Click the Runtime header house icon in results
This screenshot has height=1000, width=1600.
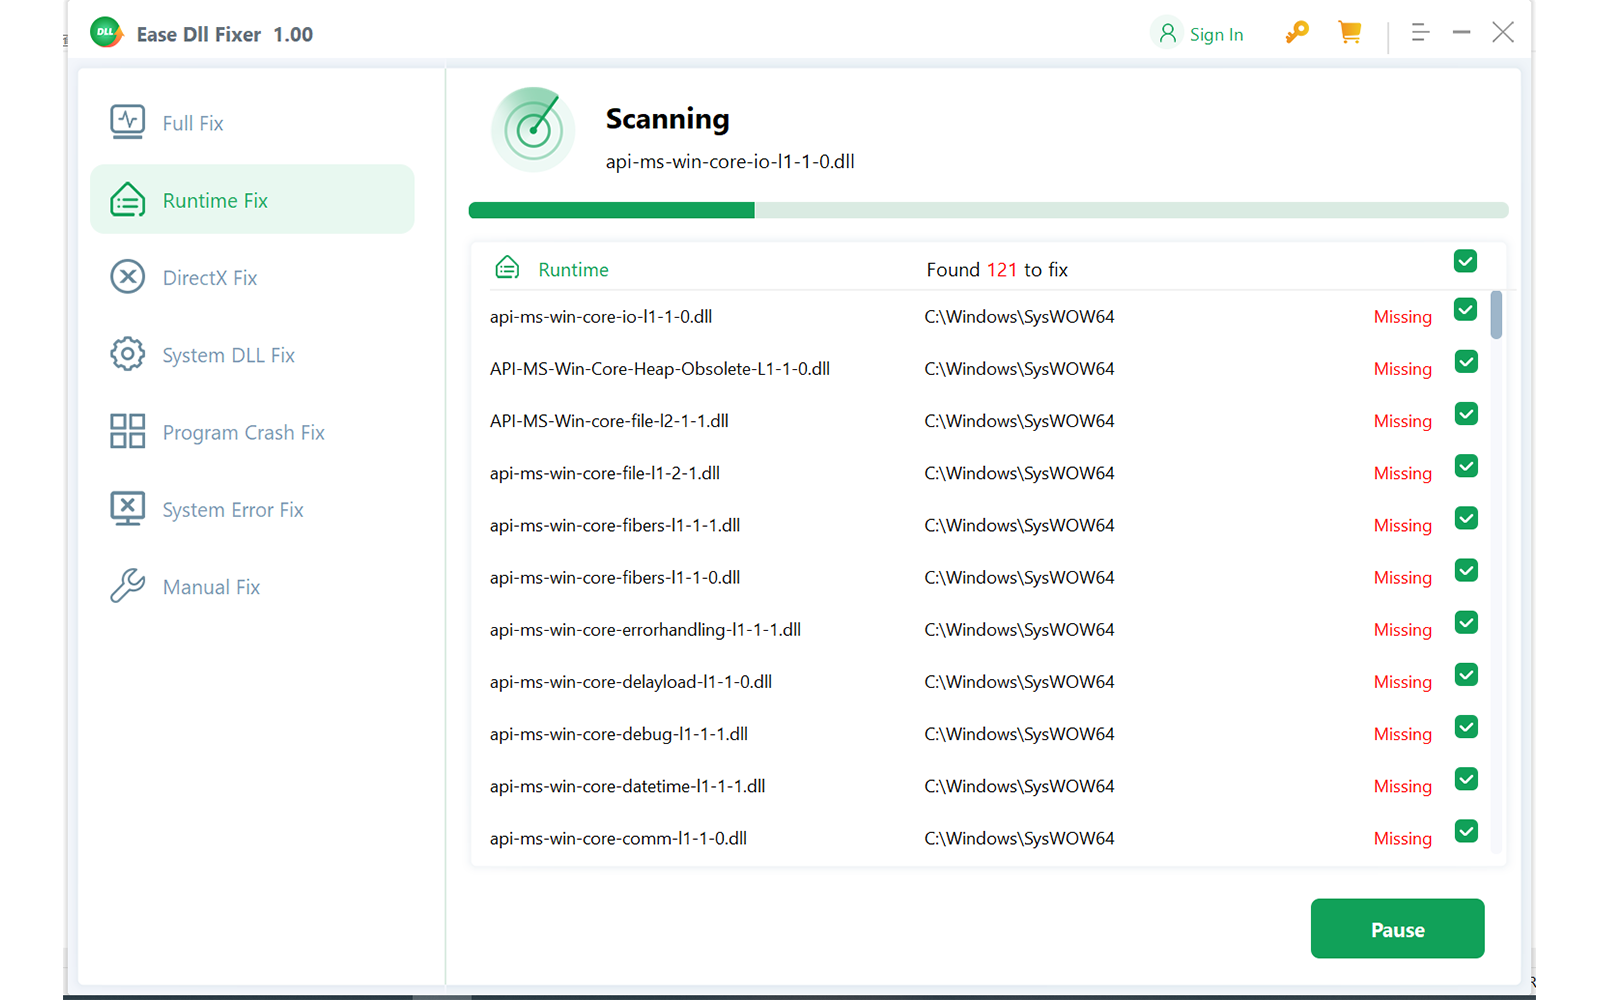[507, 268]
